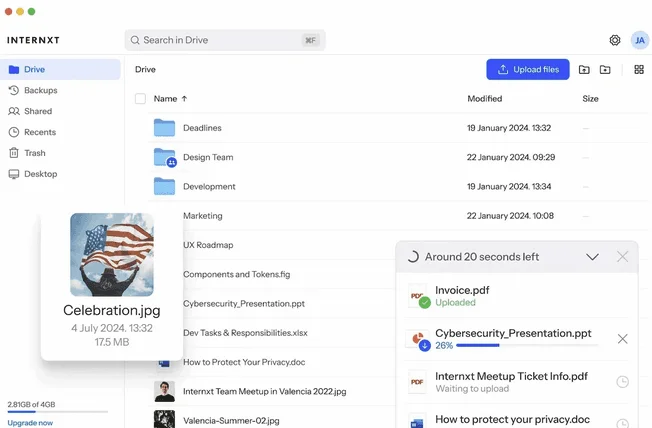Click the search magnifier icon

135,40
